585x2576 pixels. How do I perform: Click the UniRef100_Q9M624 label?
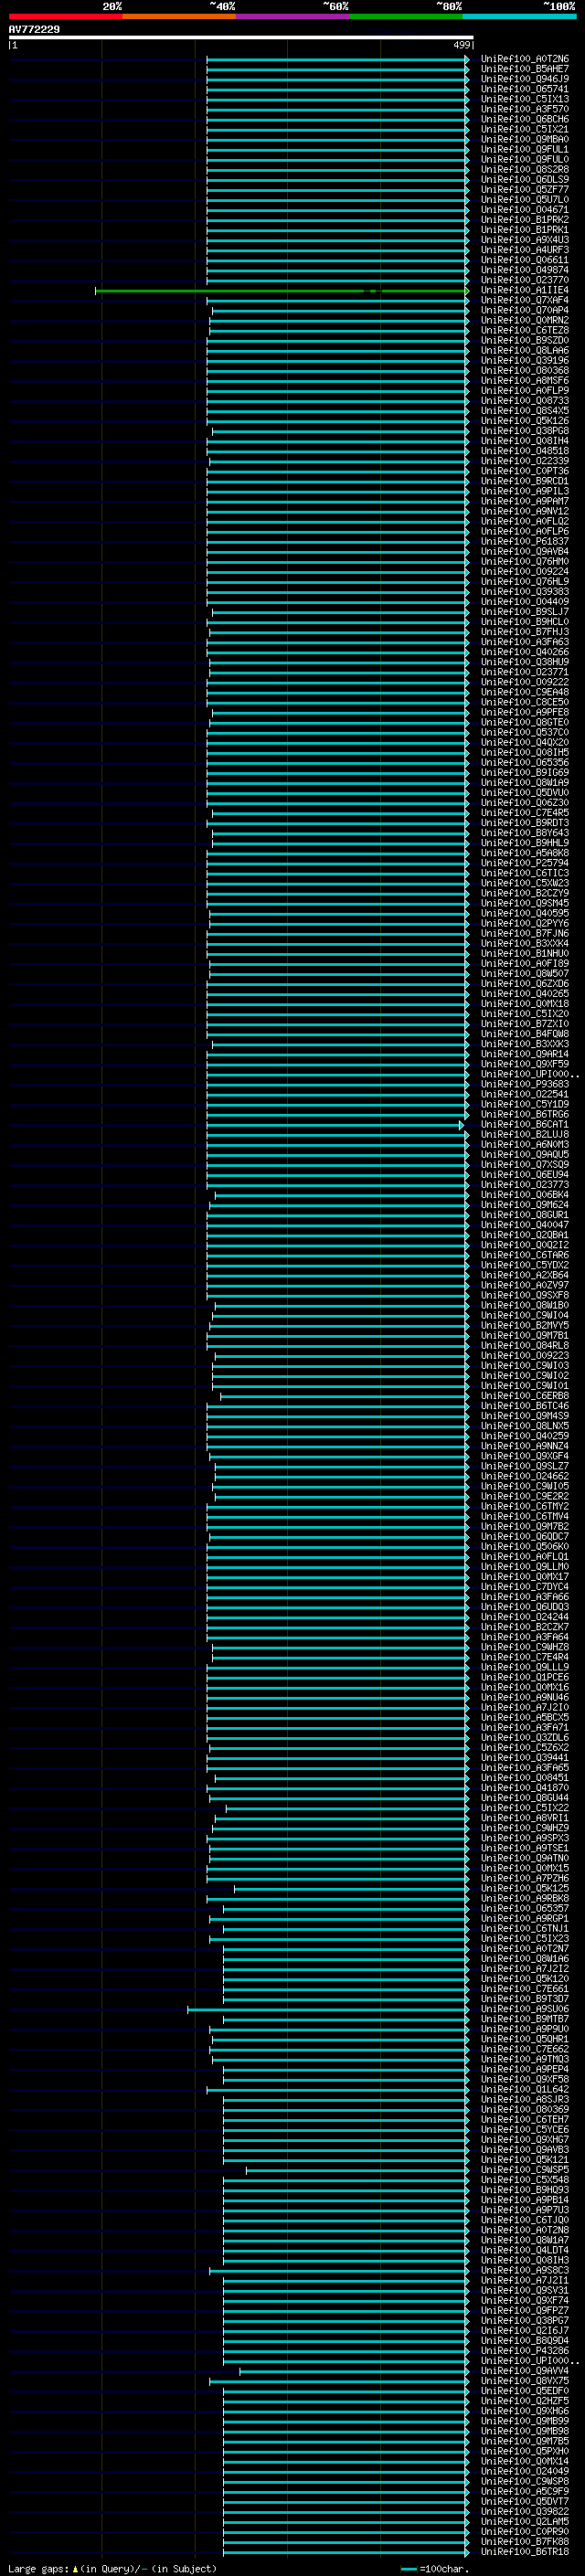pos(524,1205)
